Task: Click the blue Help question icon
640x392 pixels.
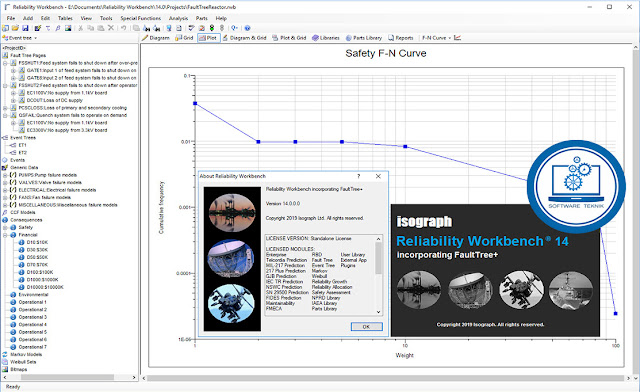Action: point(247,28)
